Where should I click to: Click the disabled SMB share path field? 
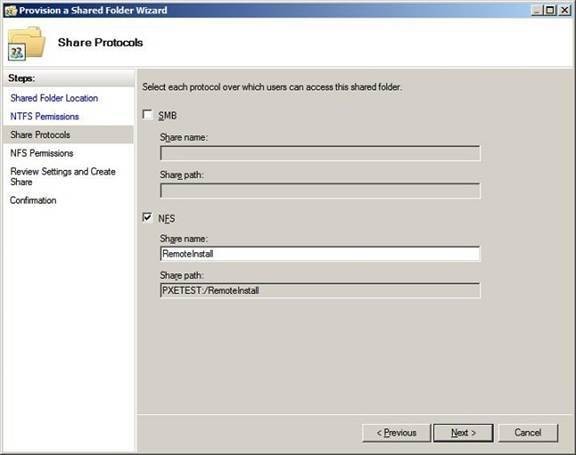(x=320, y=191)
